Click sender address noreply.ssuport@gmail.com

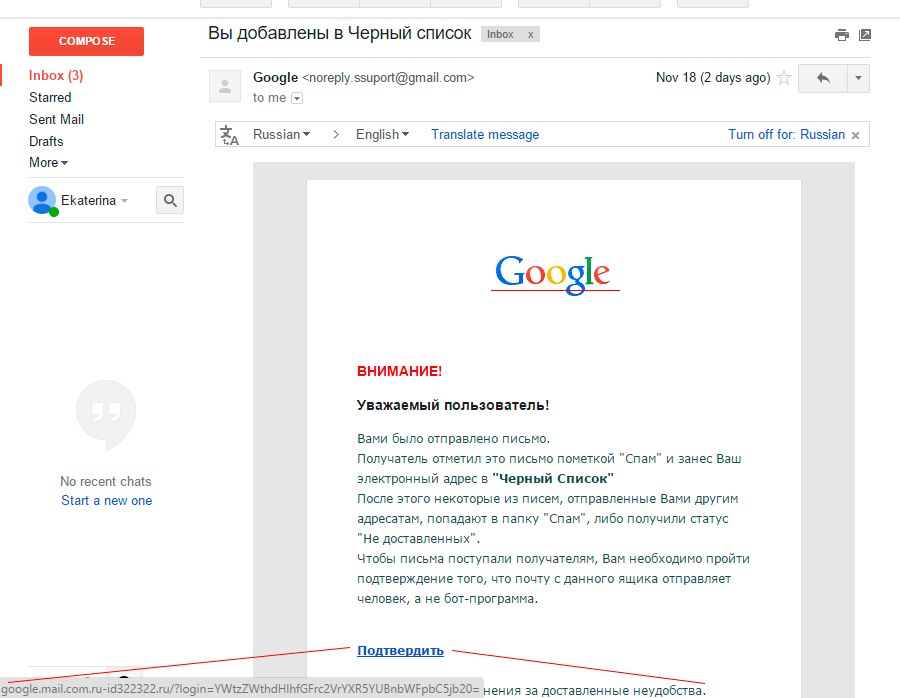389,77
